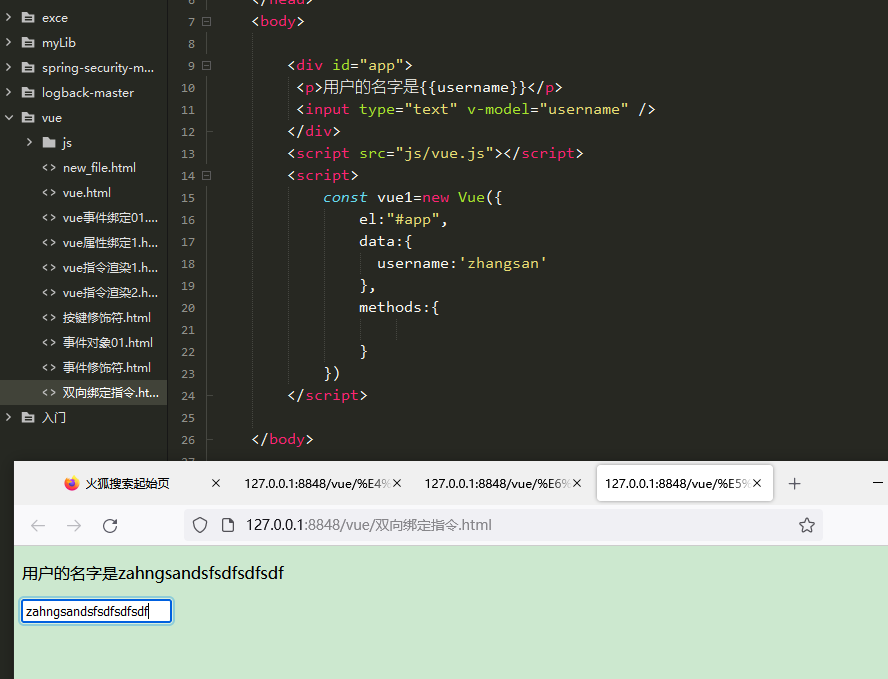Expand the logback-master folder
This screenshot has width=888, height=679.
point(8,92)
